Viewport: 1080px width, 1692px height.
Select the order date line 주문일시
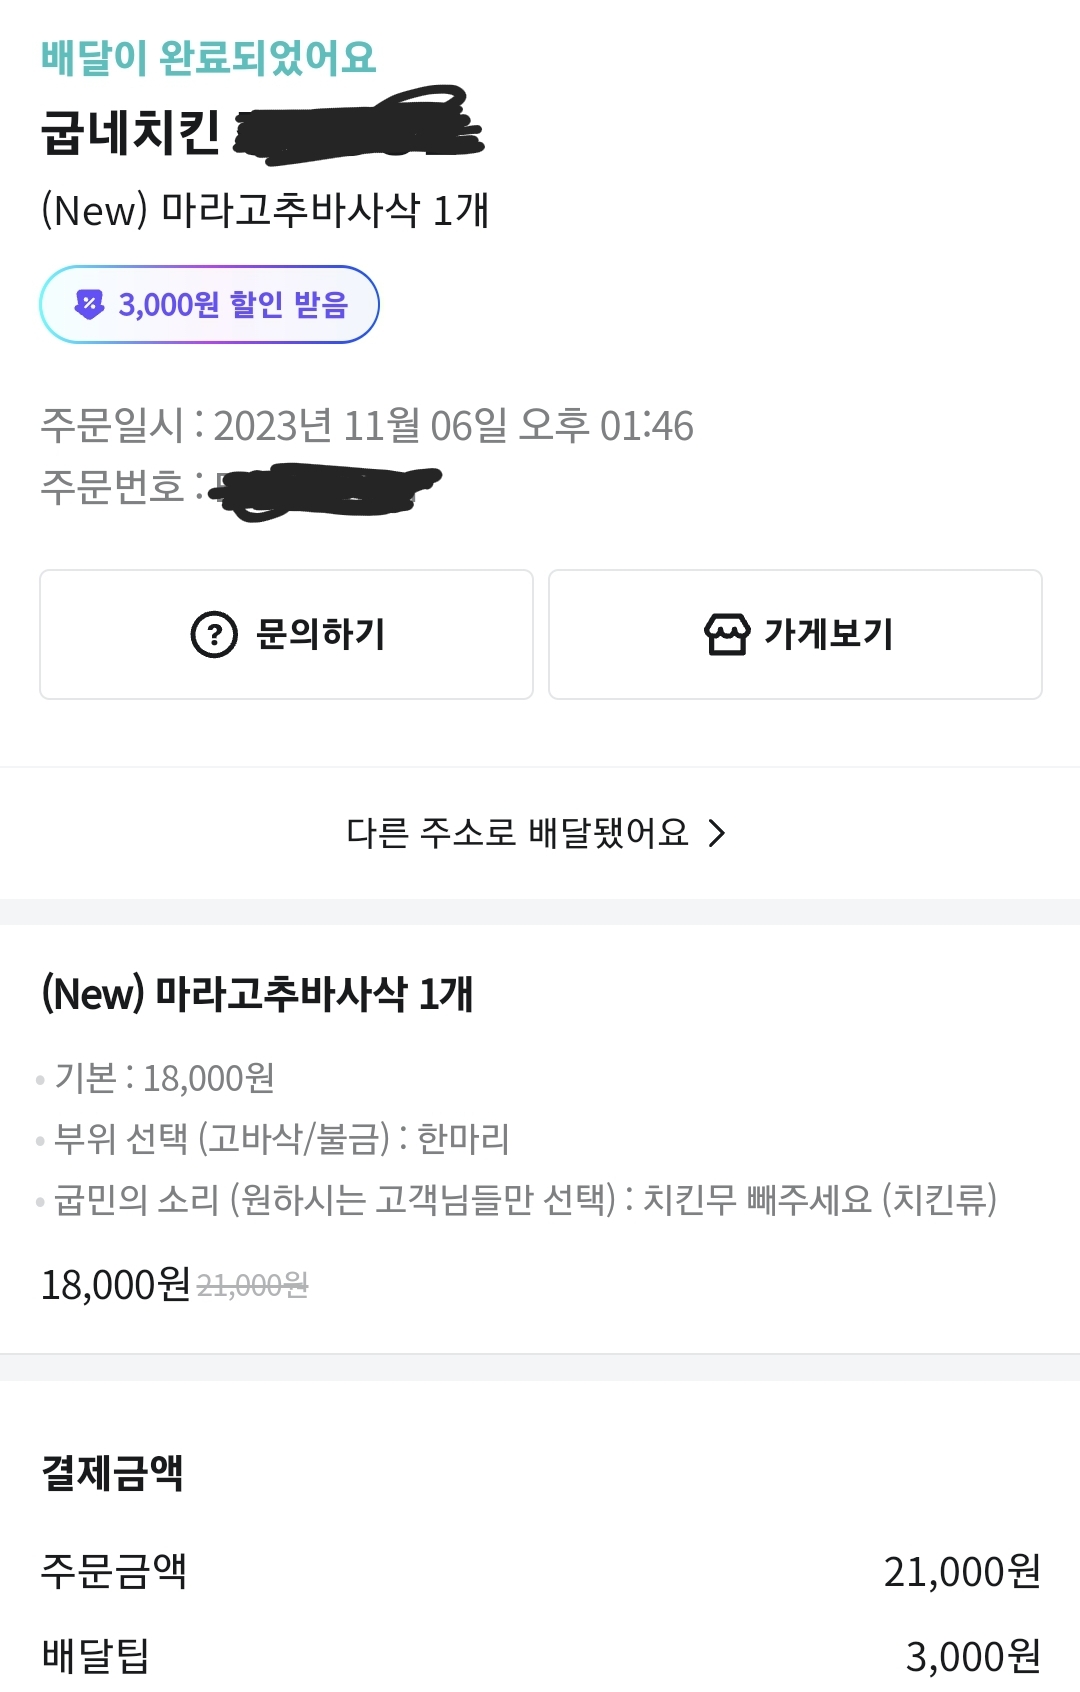[x=366, y=426]
